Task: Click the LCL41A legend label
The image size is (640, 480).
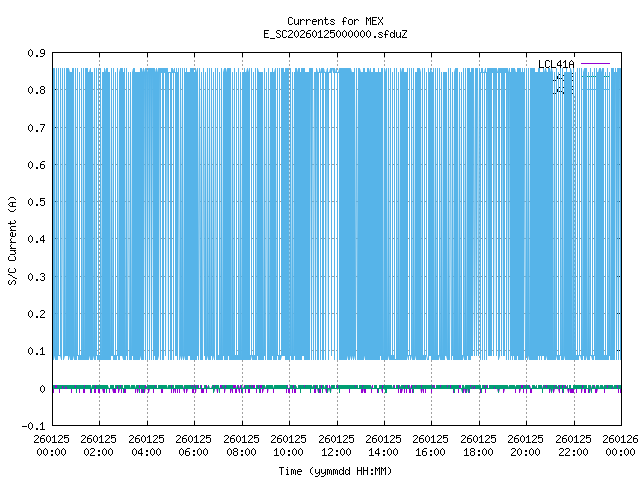Action: (556, 65)
